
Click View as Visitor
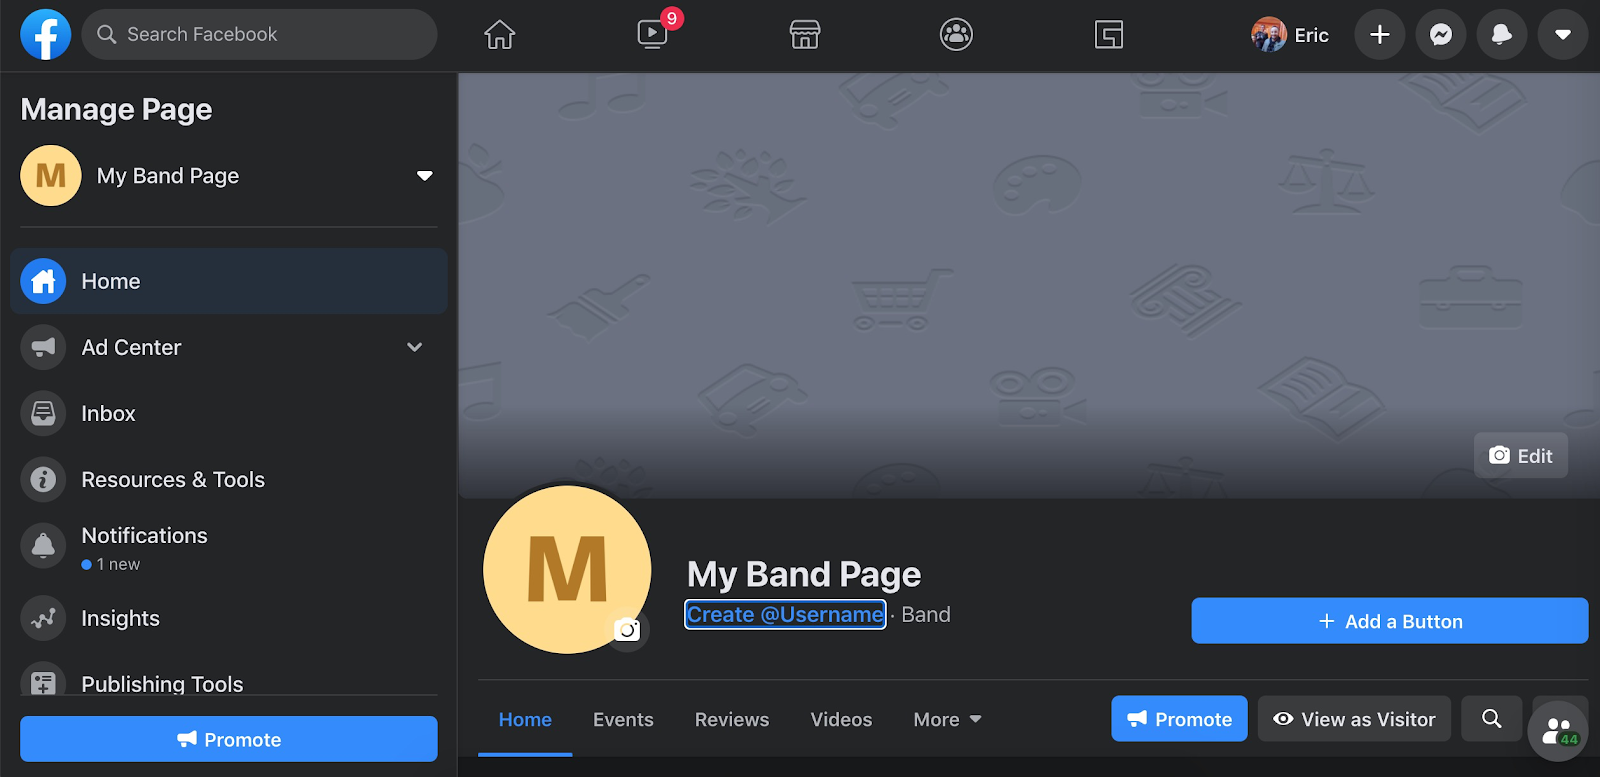pyautogui.click(x=1354, y=719)
